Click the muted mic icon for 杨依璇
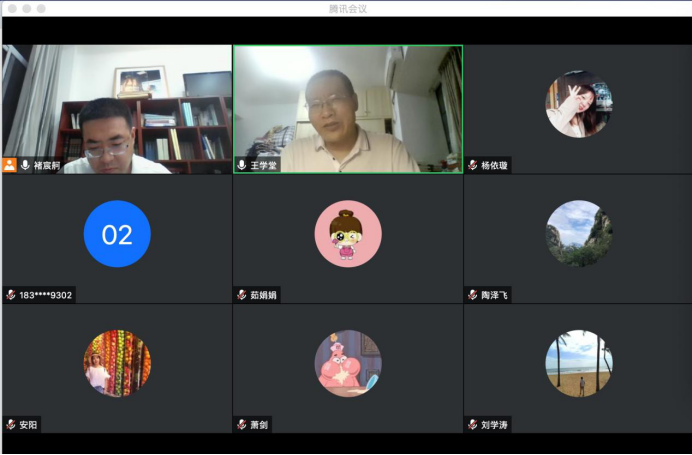692x455 pixels. pos(472,165)
